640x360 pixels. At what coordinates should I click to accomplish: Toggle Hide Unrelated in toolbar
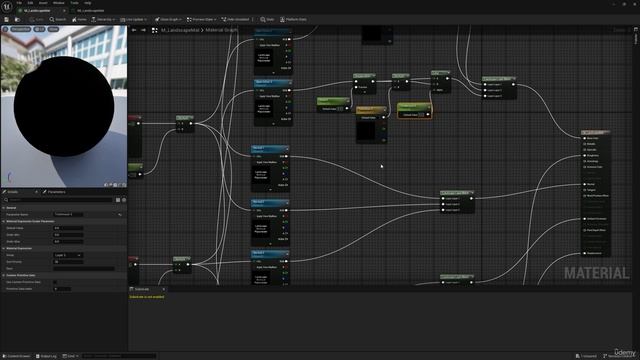point(236,19)
